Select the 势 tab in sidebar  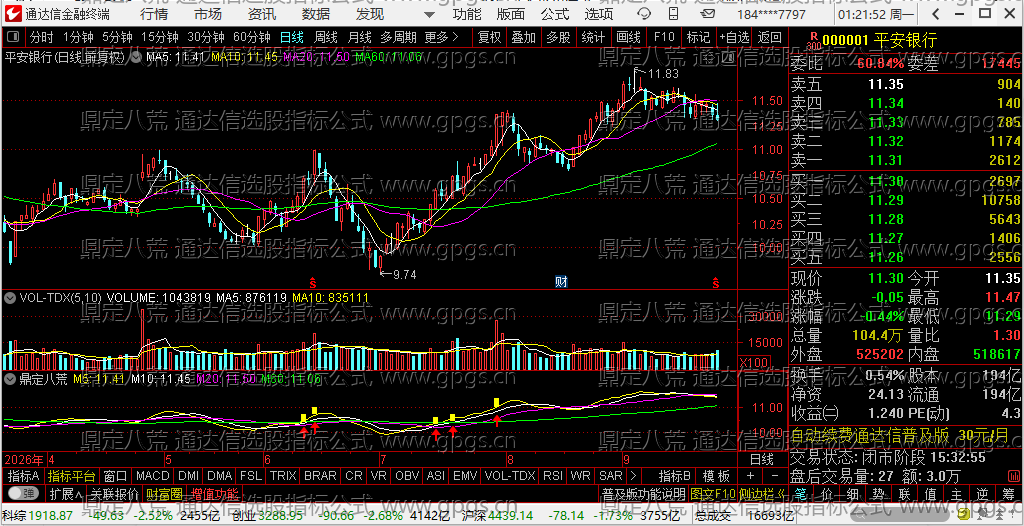[x=878, y=493]
